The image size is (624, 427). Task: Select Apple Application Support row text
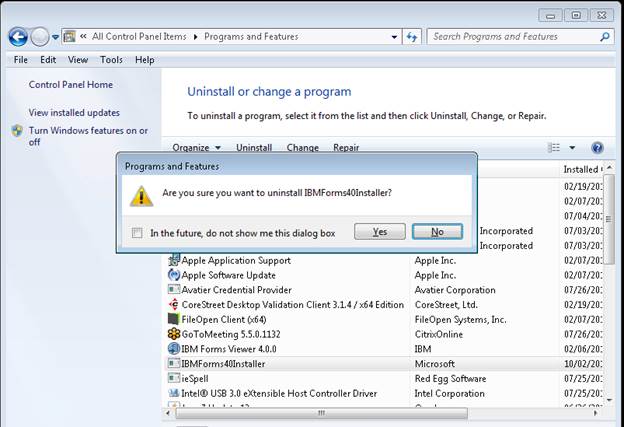pyautogui.click(x=236, y=261)
